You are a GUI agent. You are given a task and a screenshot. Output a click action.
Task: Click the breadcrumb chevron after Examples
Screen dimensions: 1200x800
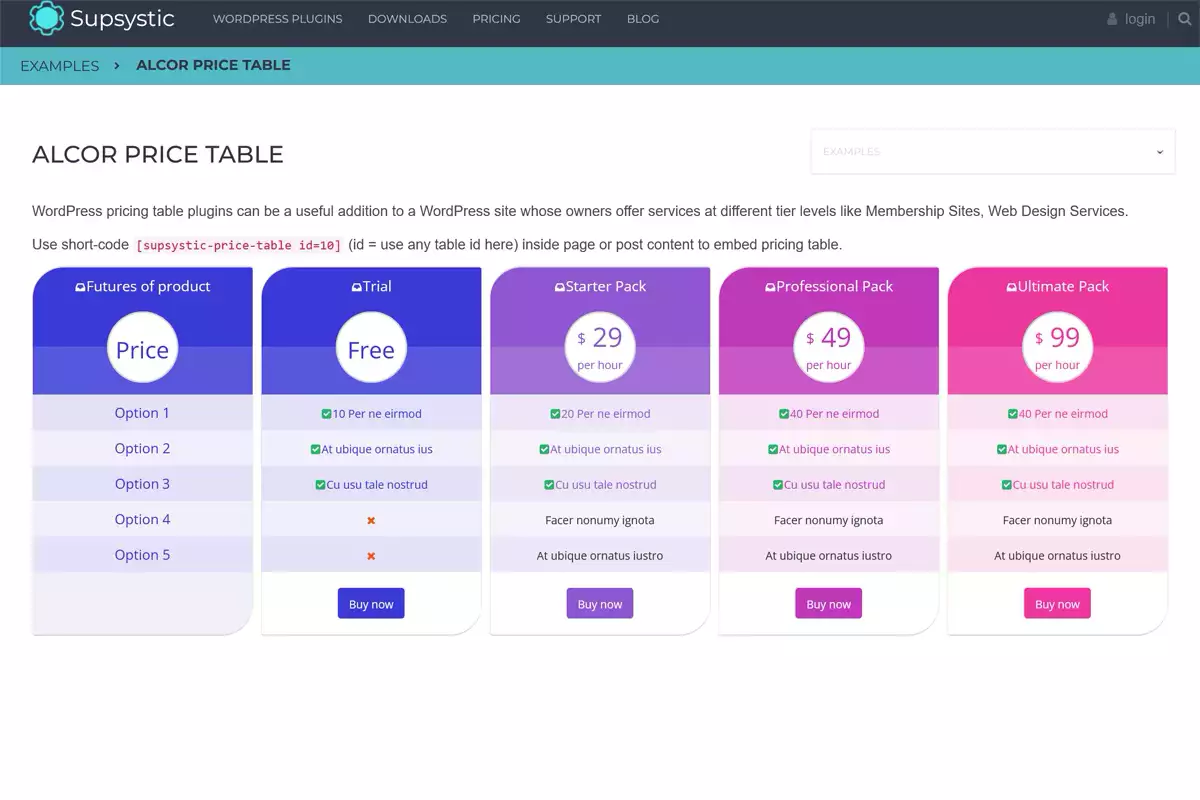pos(117,65)
